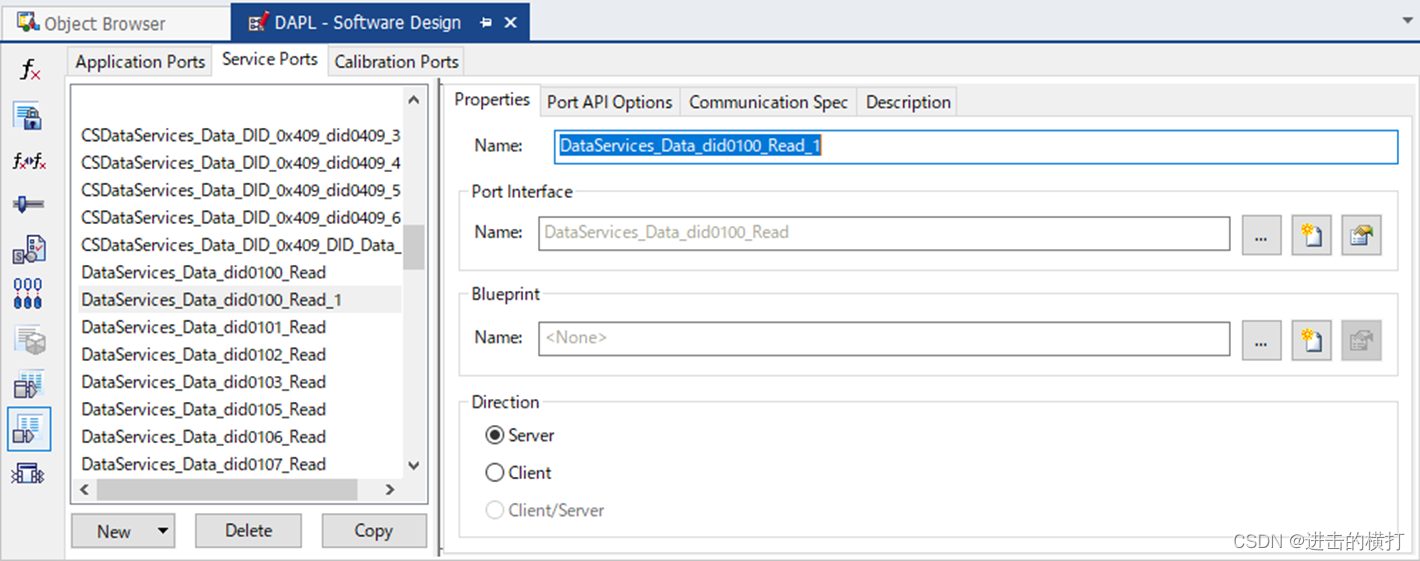Click the slider-shaped icon in left sidebar
The height and width of the screenshot is (561, 1420).
[x=28, y=204]
